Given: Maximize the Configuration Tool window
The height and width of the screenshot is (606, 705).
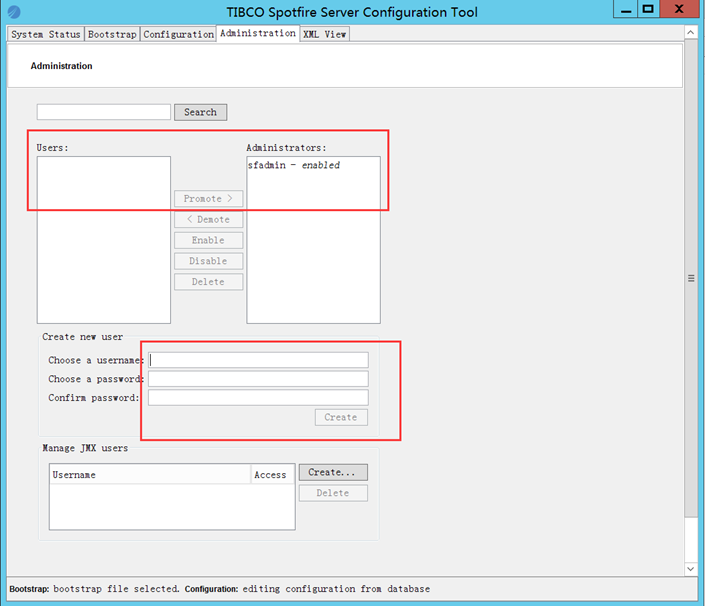Looking at the screenshot, I should point(648,9).
